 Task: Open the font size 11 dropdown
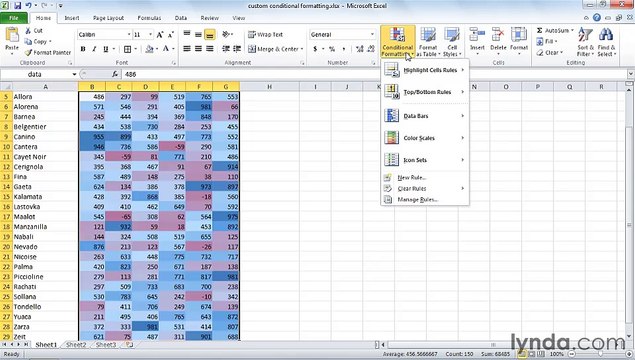(151, 34)
